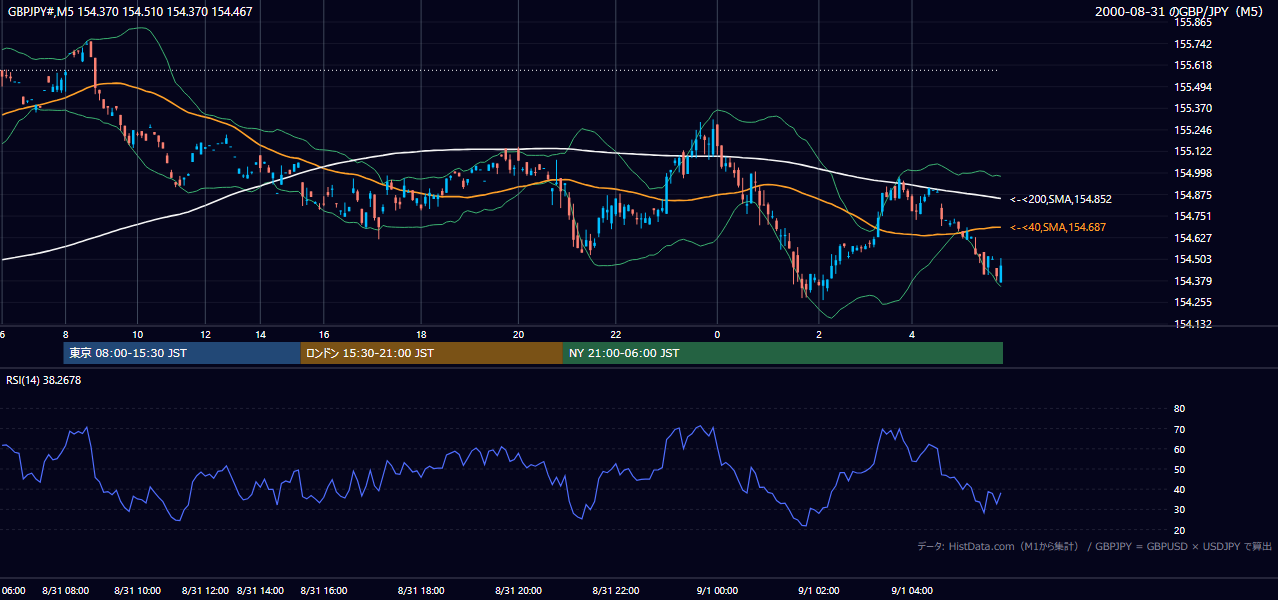This screenshot has width=1278, height=600.
Task: Click price axis value 154.751
Action: [x=1192, y=216]
